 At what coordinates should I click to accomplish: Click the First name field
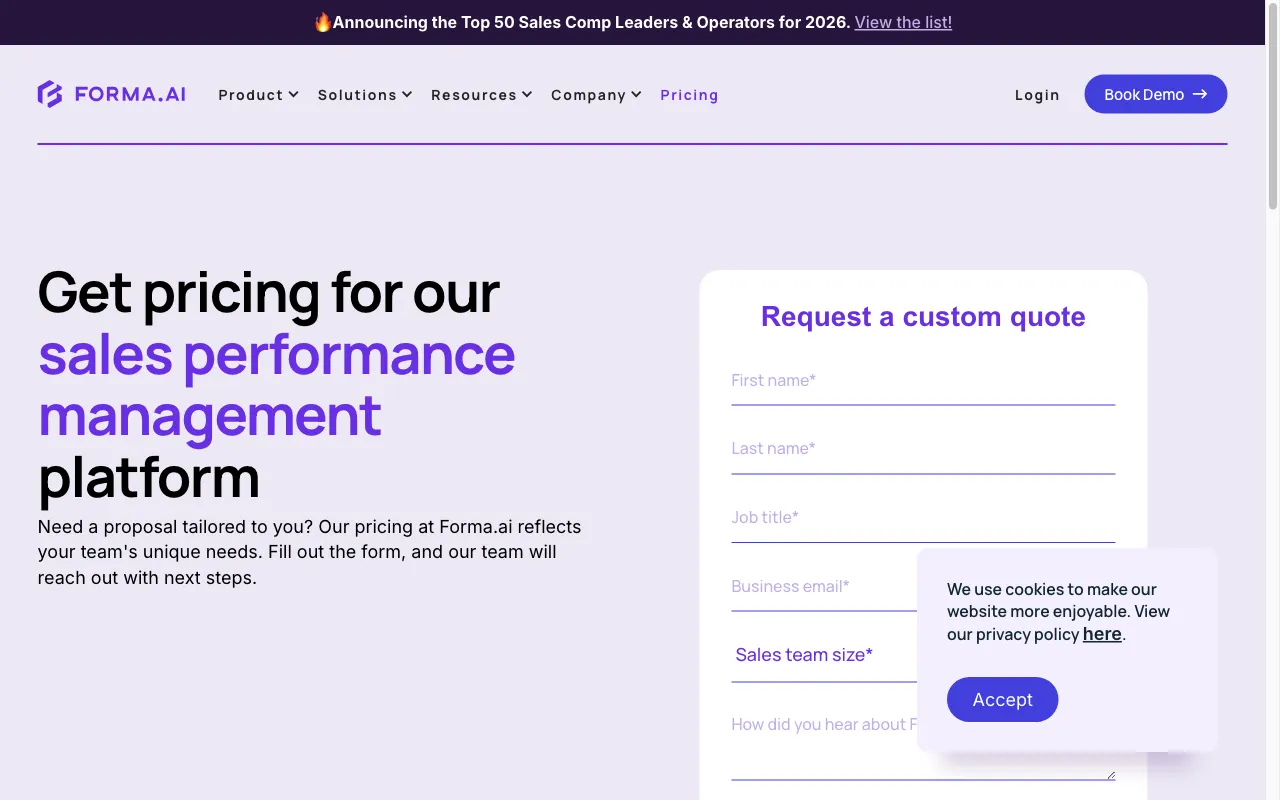[923, 382]
